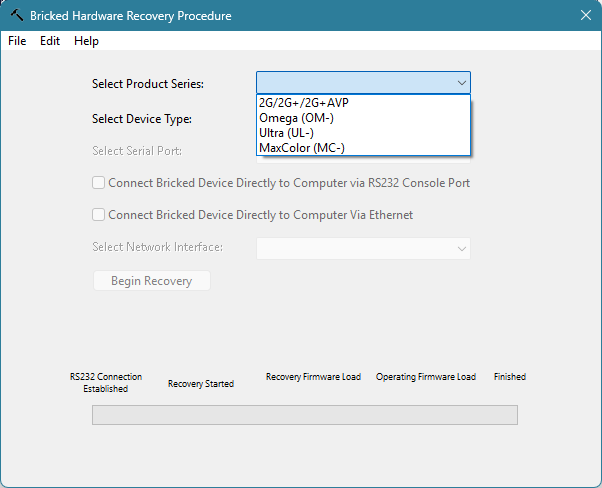The height and width of the screenshot is (488, 602).
Task: Click the Begin Recovery button
Action: pos(152,281)
